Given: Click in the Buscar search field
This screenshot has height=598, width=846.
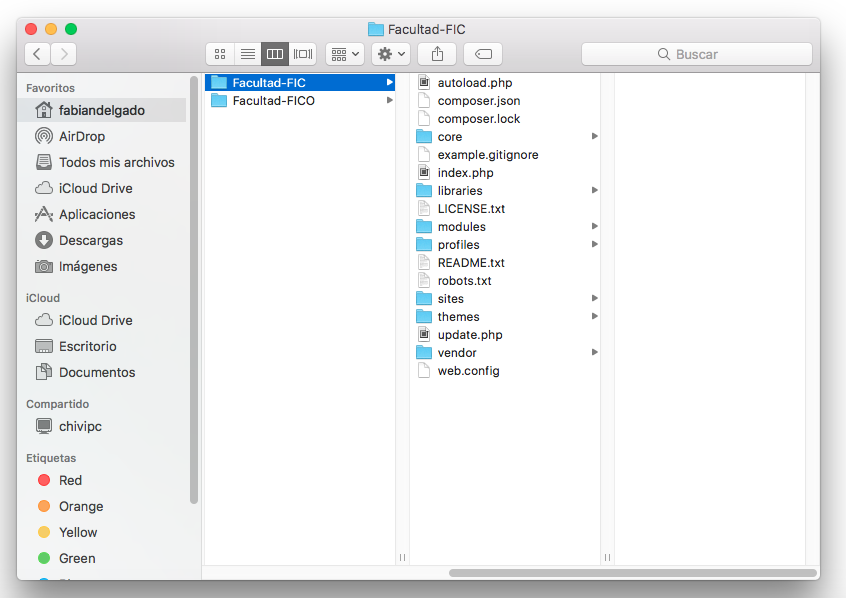Looking at the screenshot, I should click(x=696, y=54).
